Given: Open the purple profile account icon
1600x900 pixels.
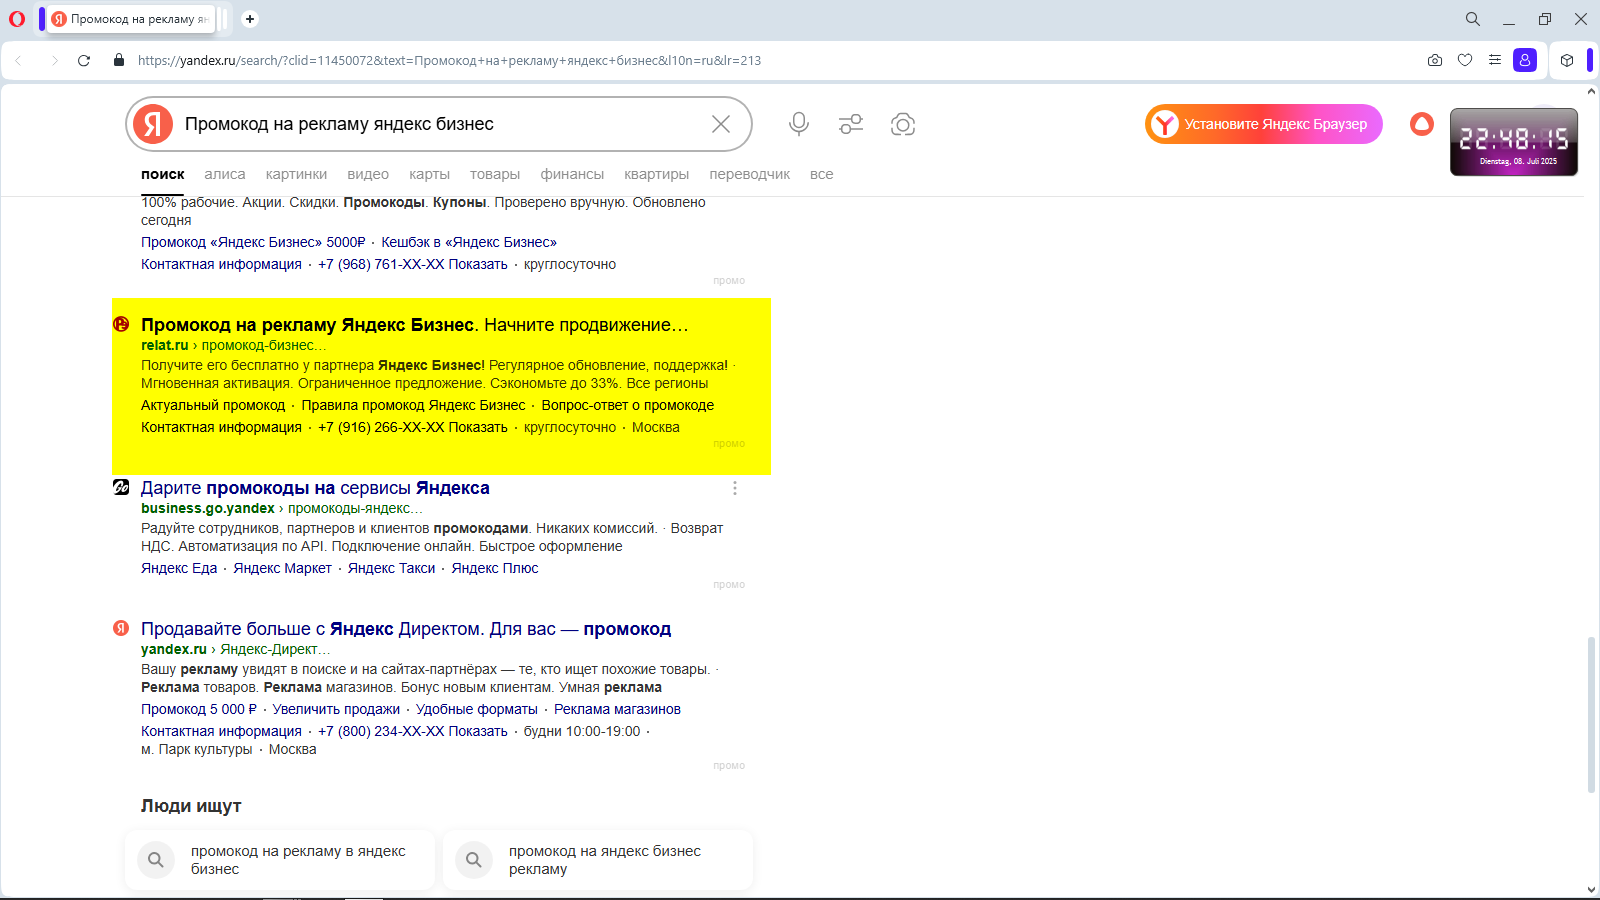Looking at the screenshot, I should coord(1525,60).
